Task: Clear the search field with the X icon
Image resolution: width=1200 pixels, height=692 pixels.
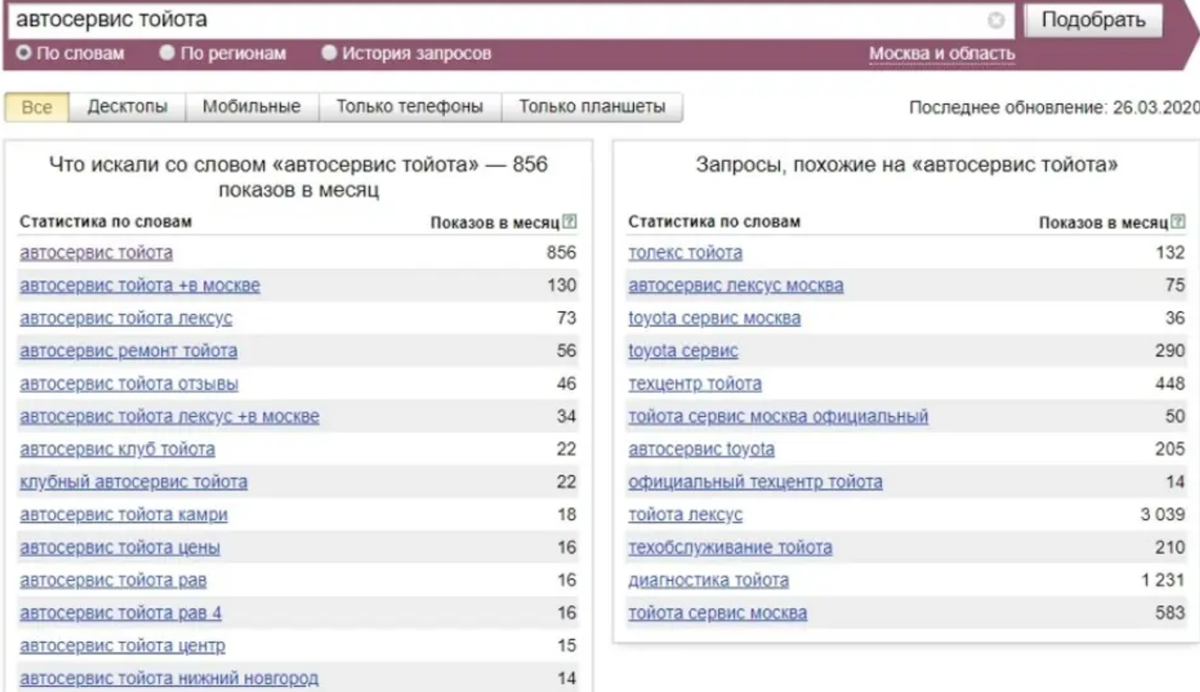Action: [996, 20]
